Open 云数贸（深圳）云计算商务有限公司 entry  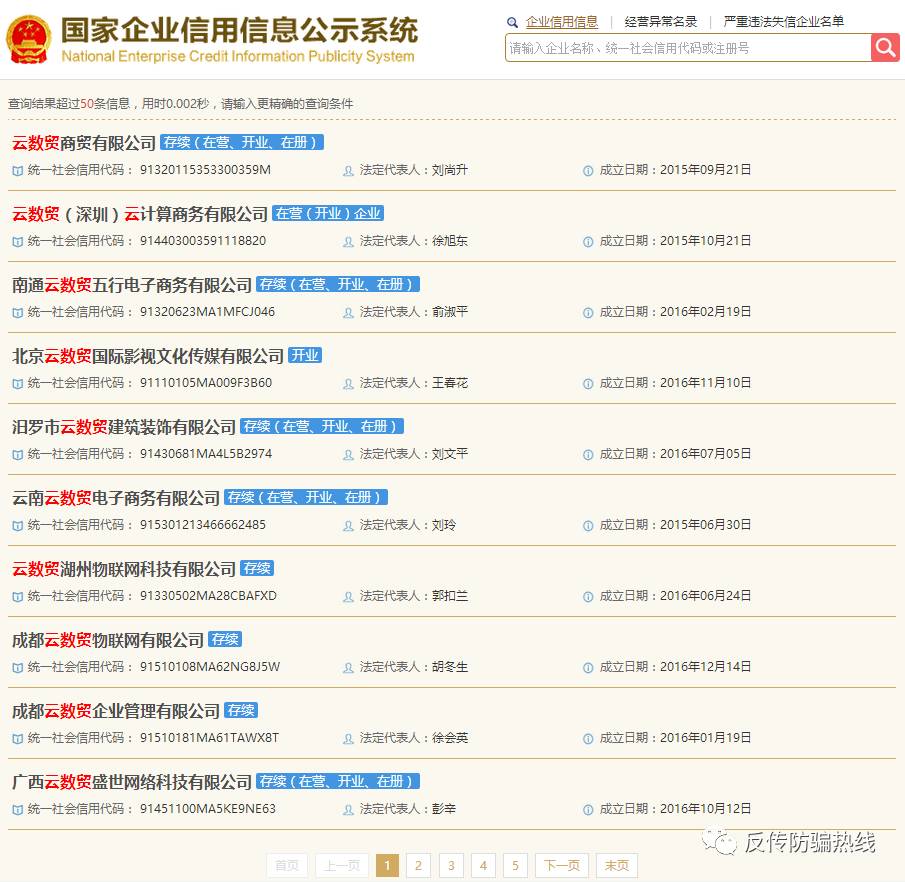(140, 214)
